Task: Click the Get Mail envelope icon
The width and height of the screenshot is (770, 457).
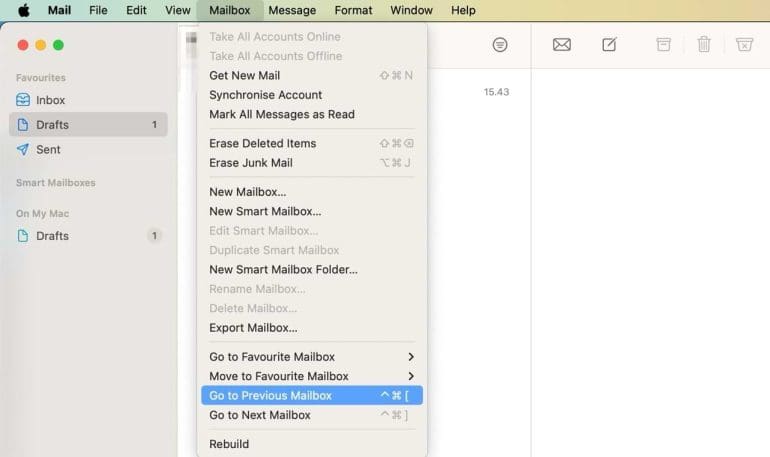Action: coord(562,45)
